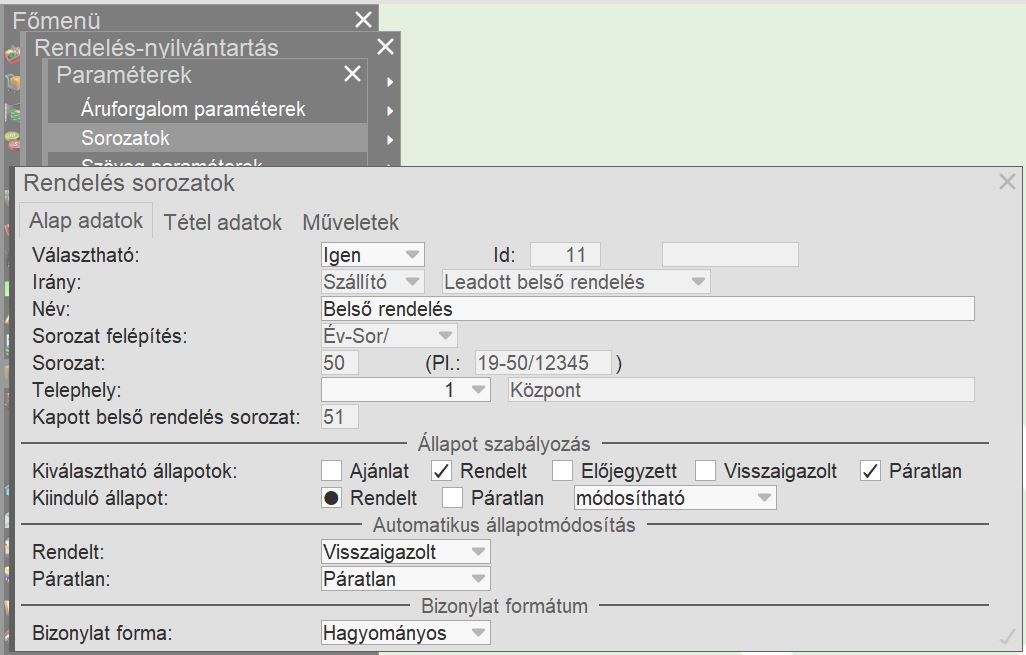The width and height of the screenshot is (1026, 655).
Task: Close the Rendelés sorozatok dialog
Action: tap(1008, 181)
